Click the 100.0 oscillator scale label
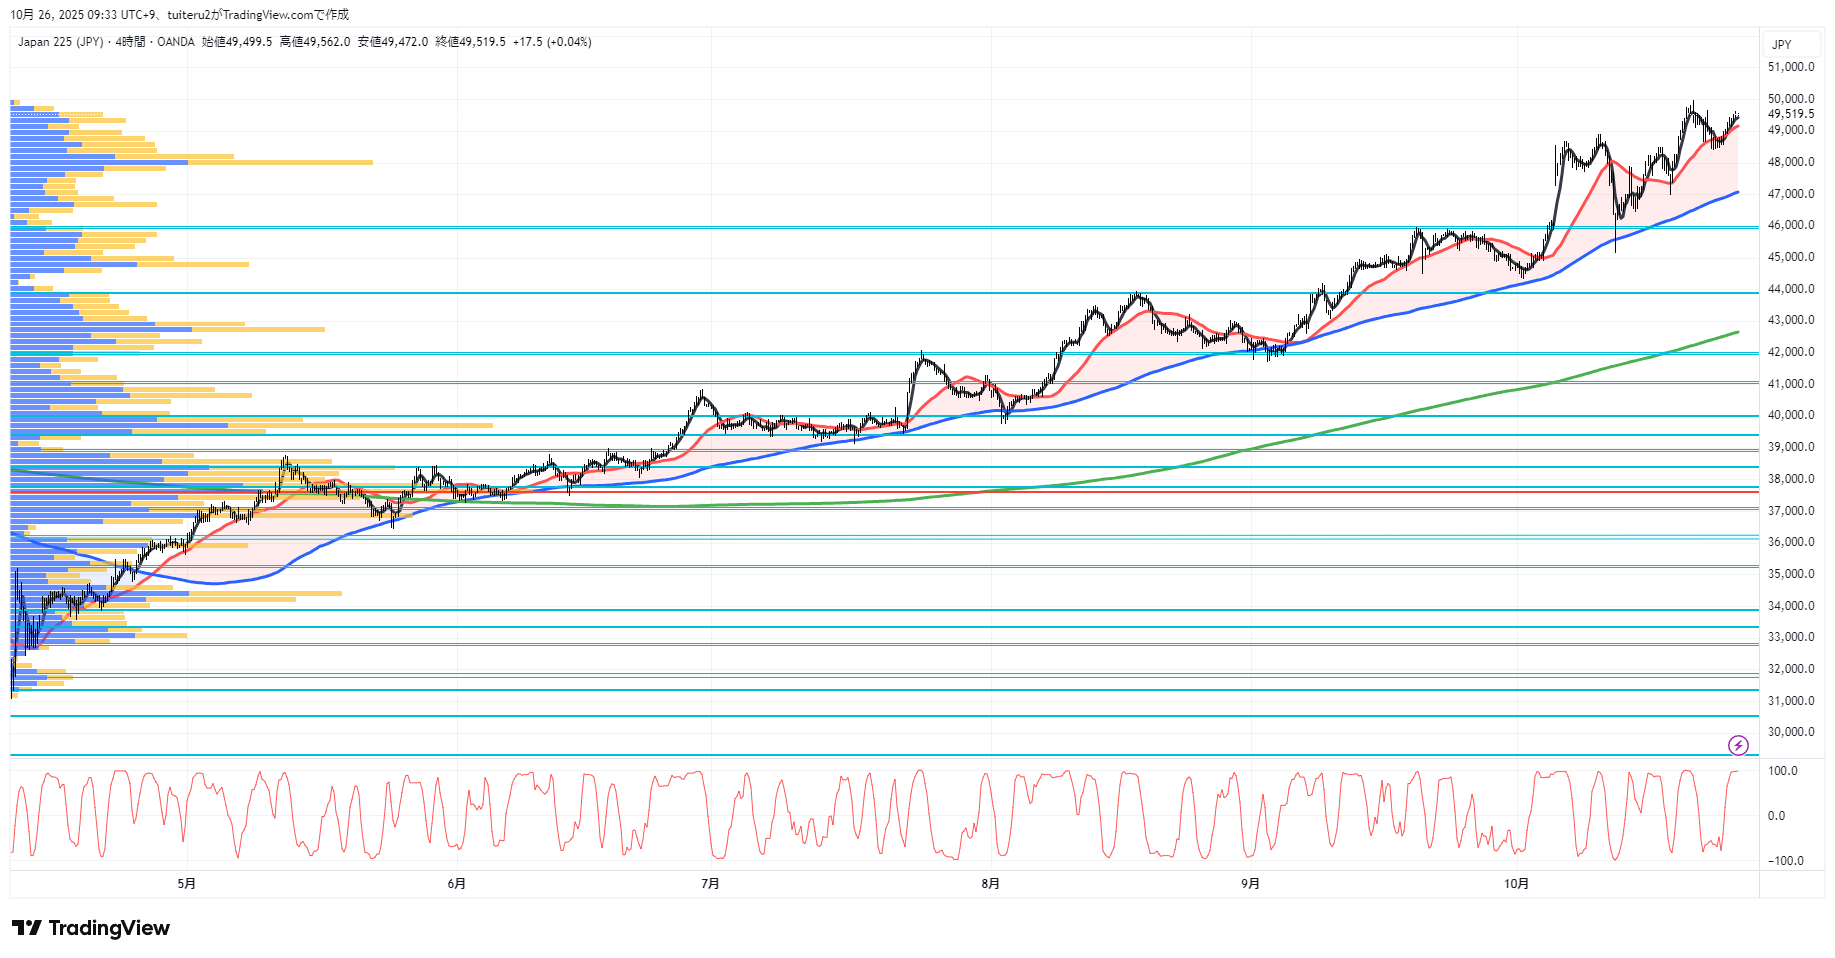1835x958 pixels. coord(1782,771)
